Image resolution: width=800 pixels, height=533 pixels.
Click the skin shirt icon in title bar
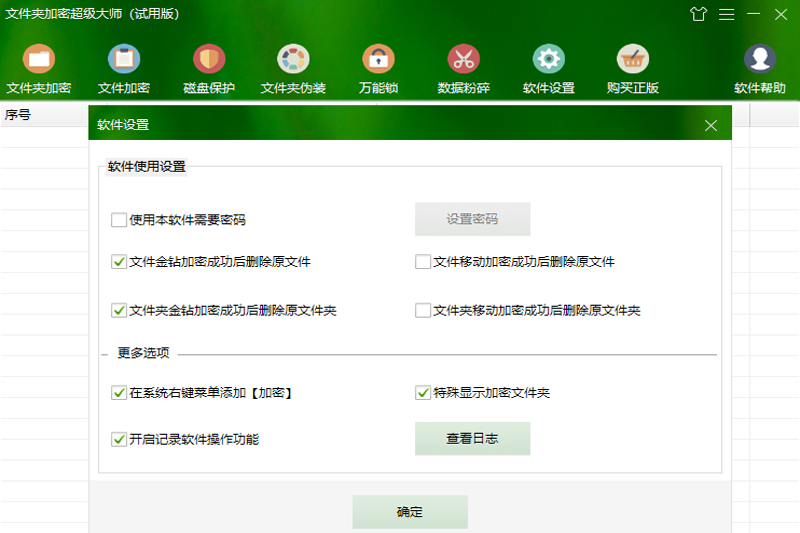(x=699, y=14)
